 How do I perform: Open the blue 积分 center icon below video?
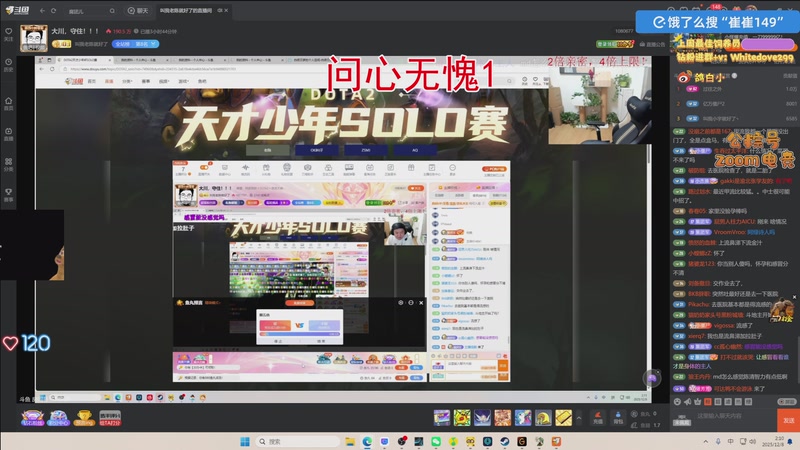(x=58, y=418)
